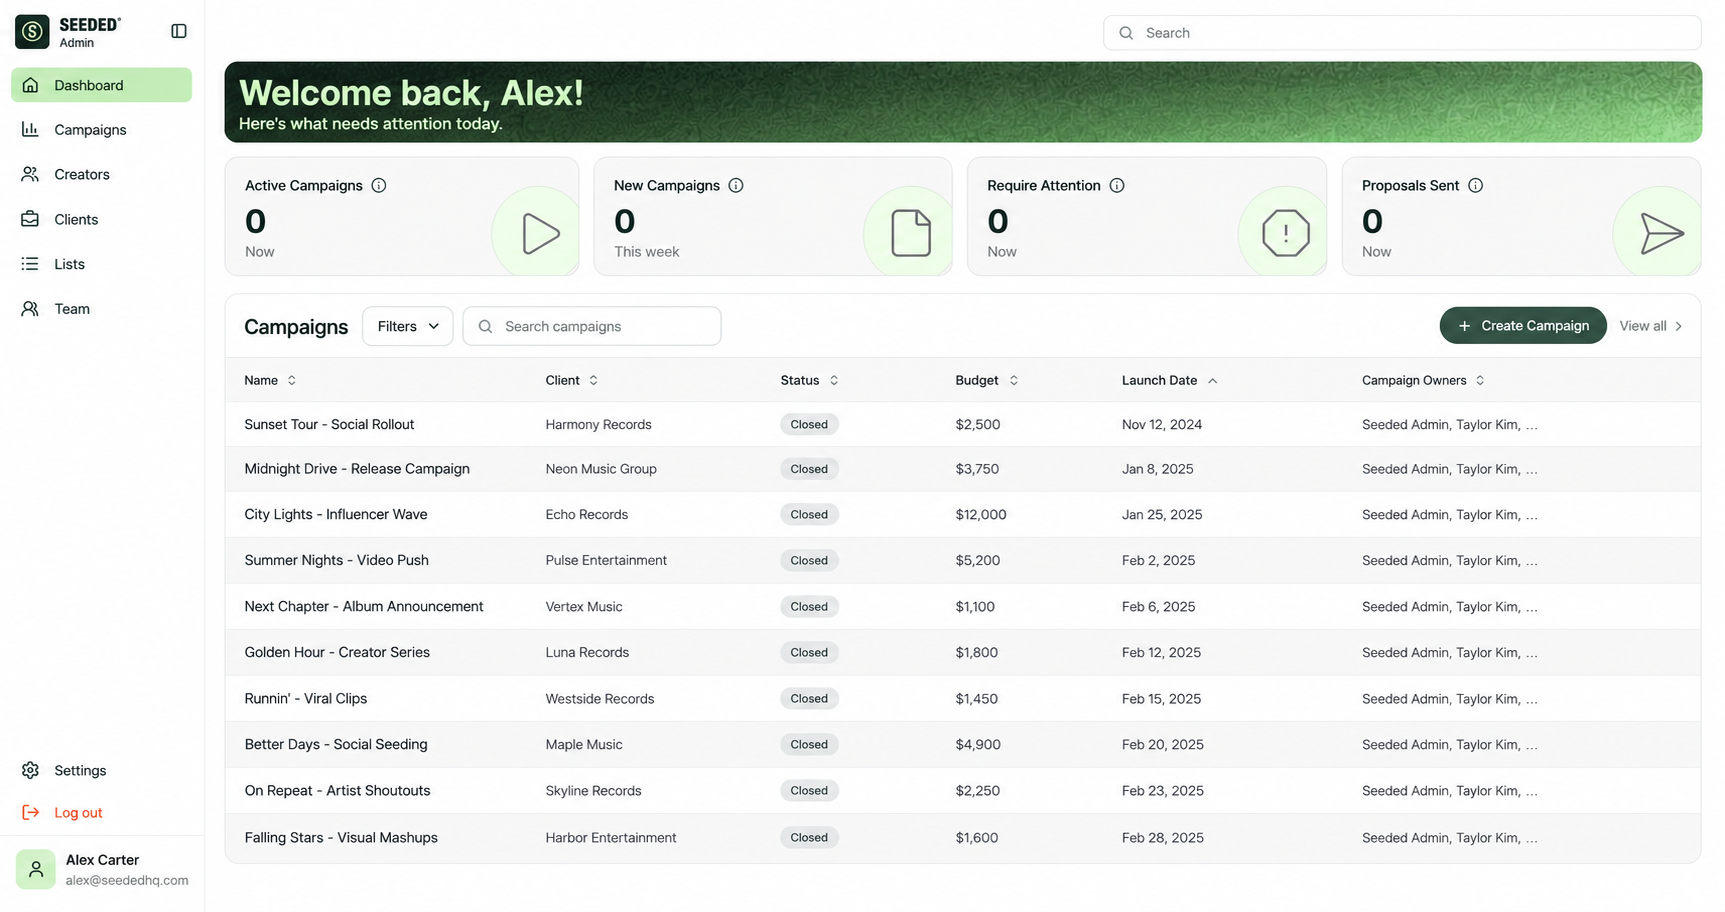The height and width of the screenshot is (912, 1725).
Task: Sort campaigns by Name column
Action: pos(270,380)
